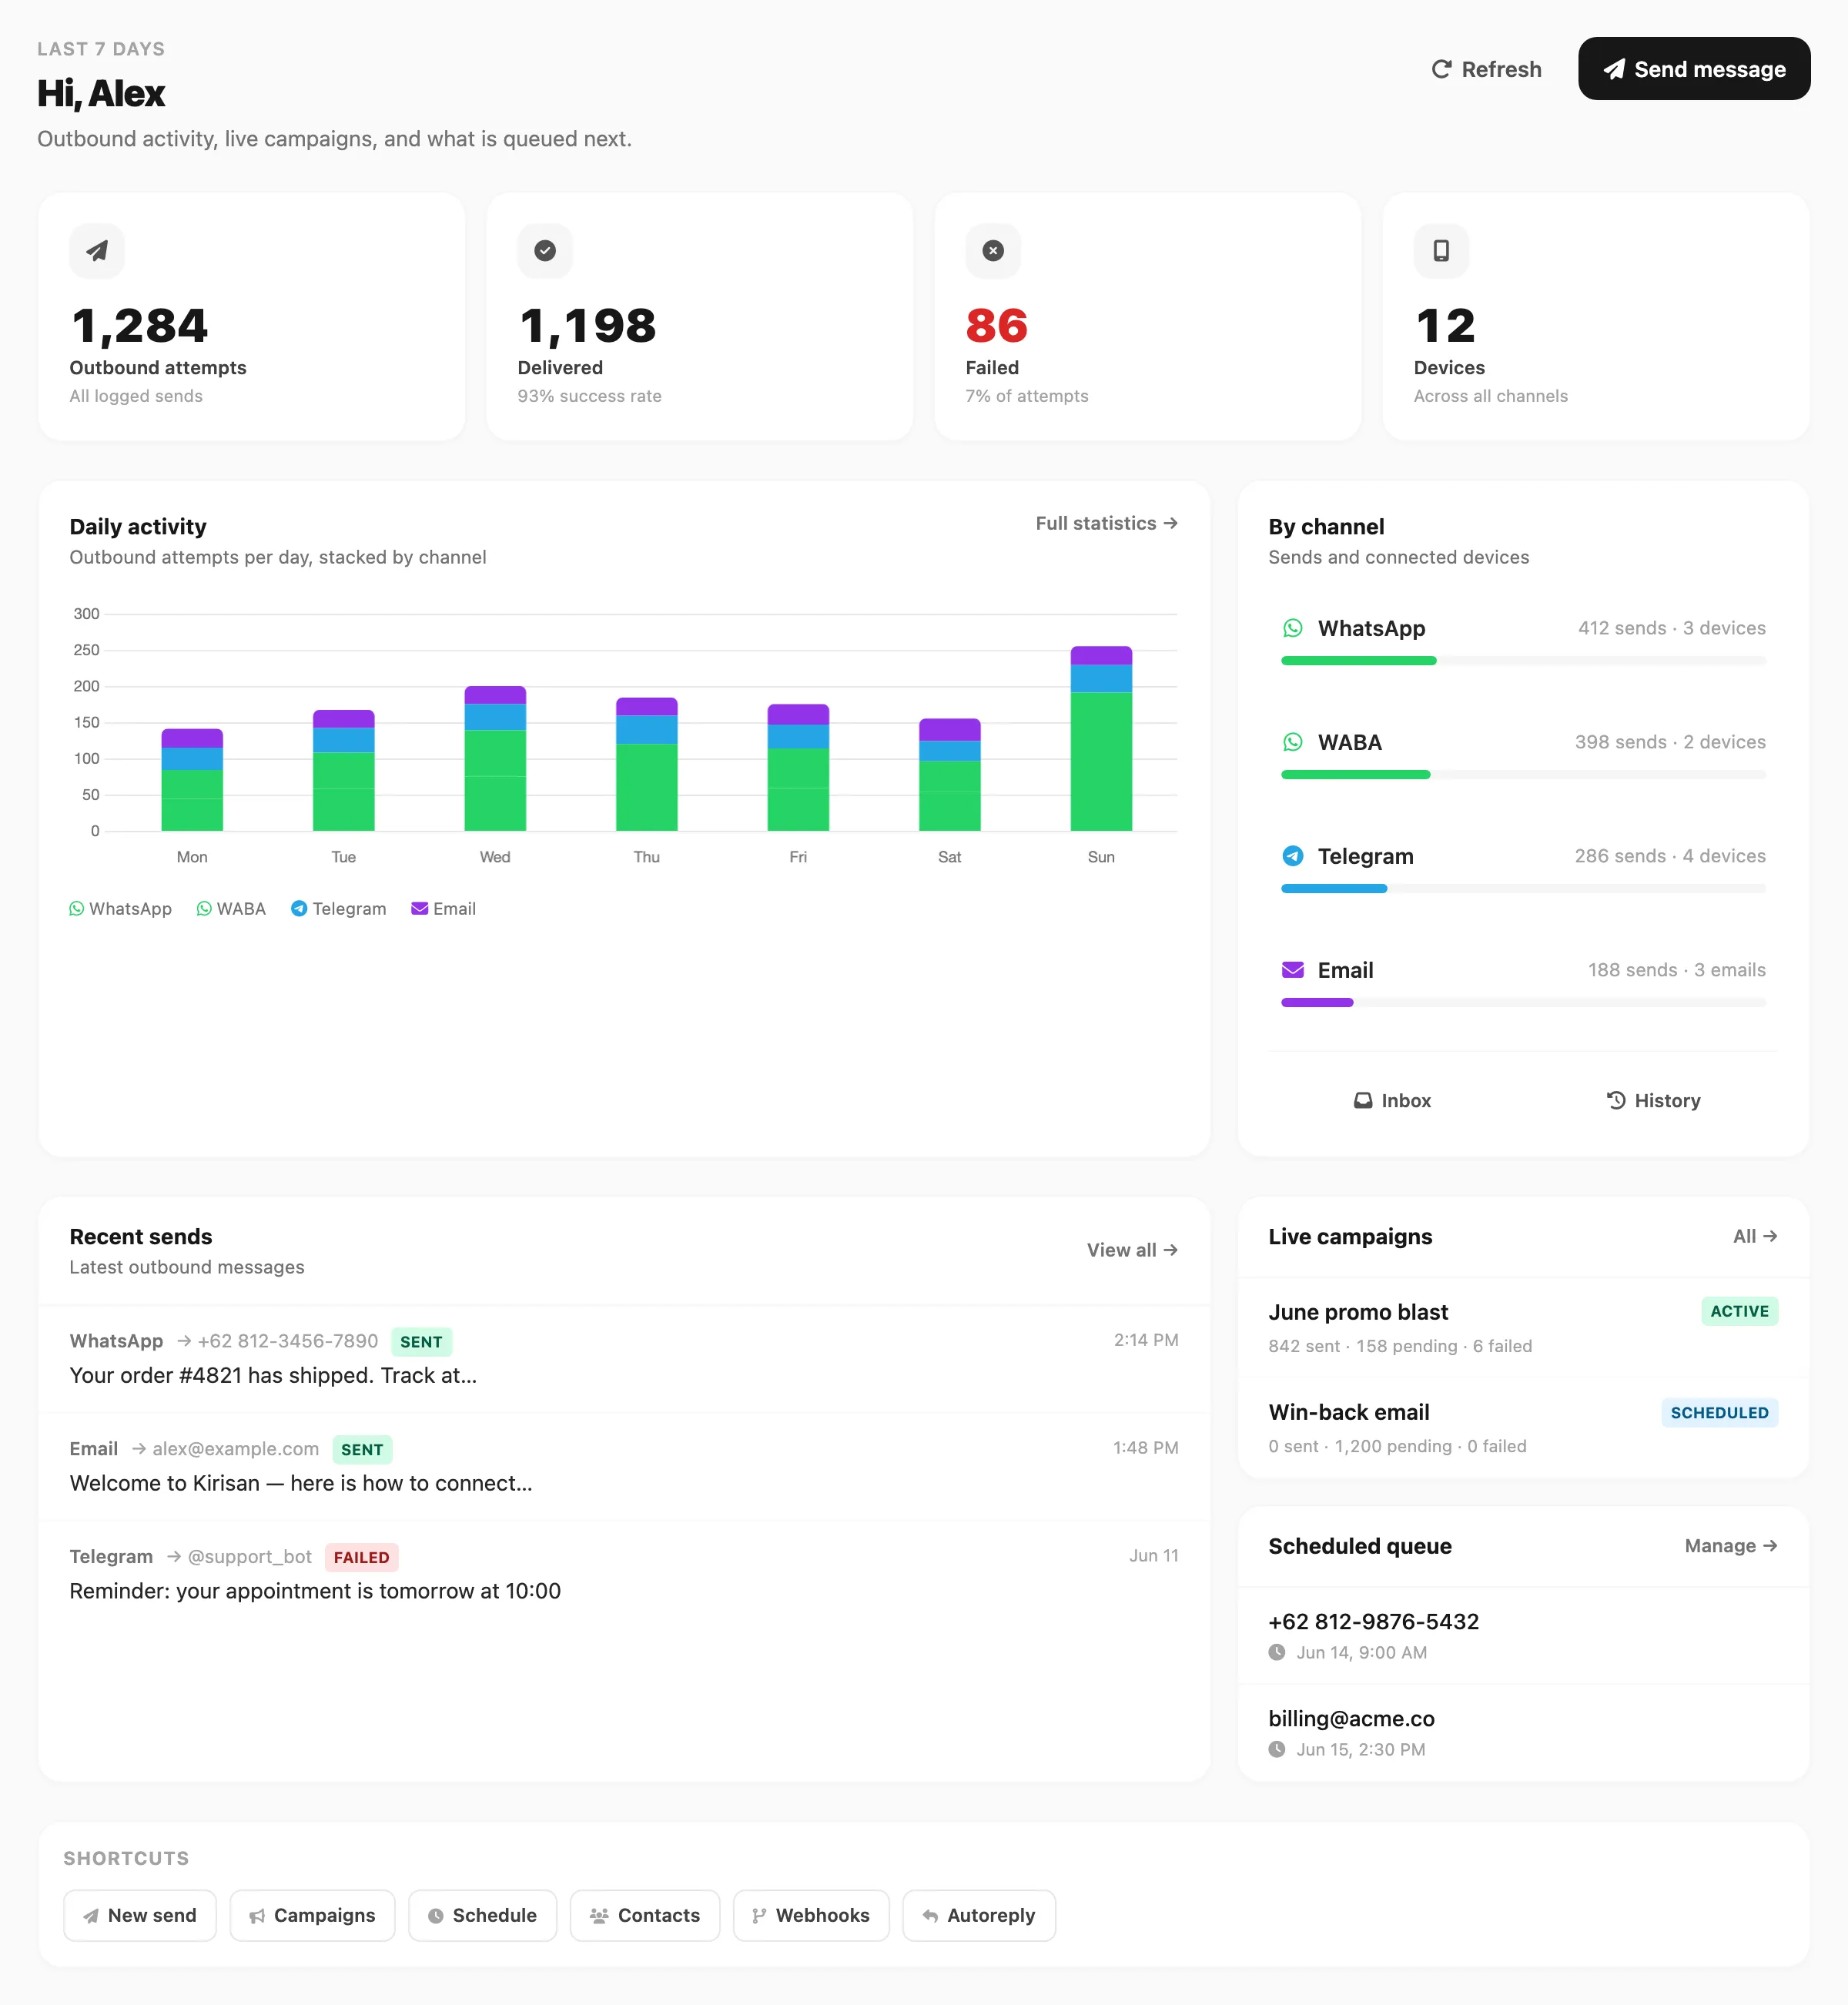Click recipient @support_bot

(x=250, y=1557)
